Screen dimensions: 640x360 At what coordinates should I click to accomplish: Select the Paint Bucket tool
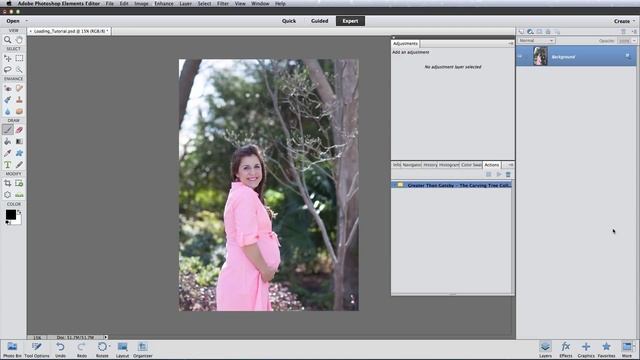tap(7, 141)
